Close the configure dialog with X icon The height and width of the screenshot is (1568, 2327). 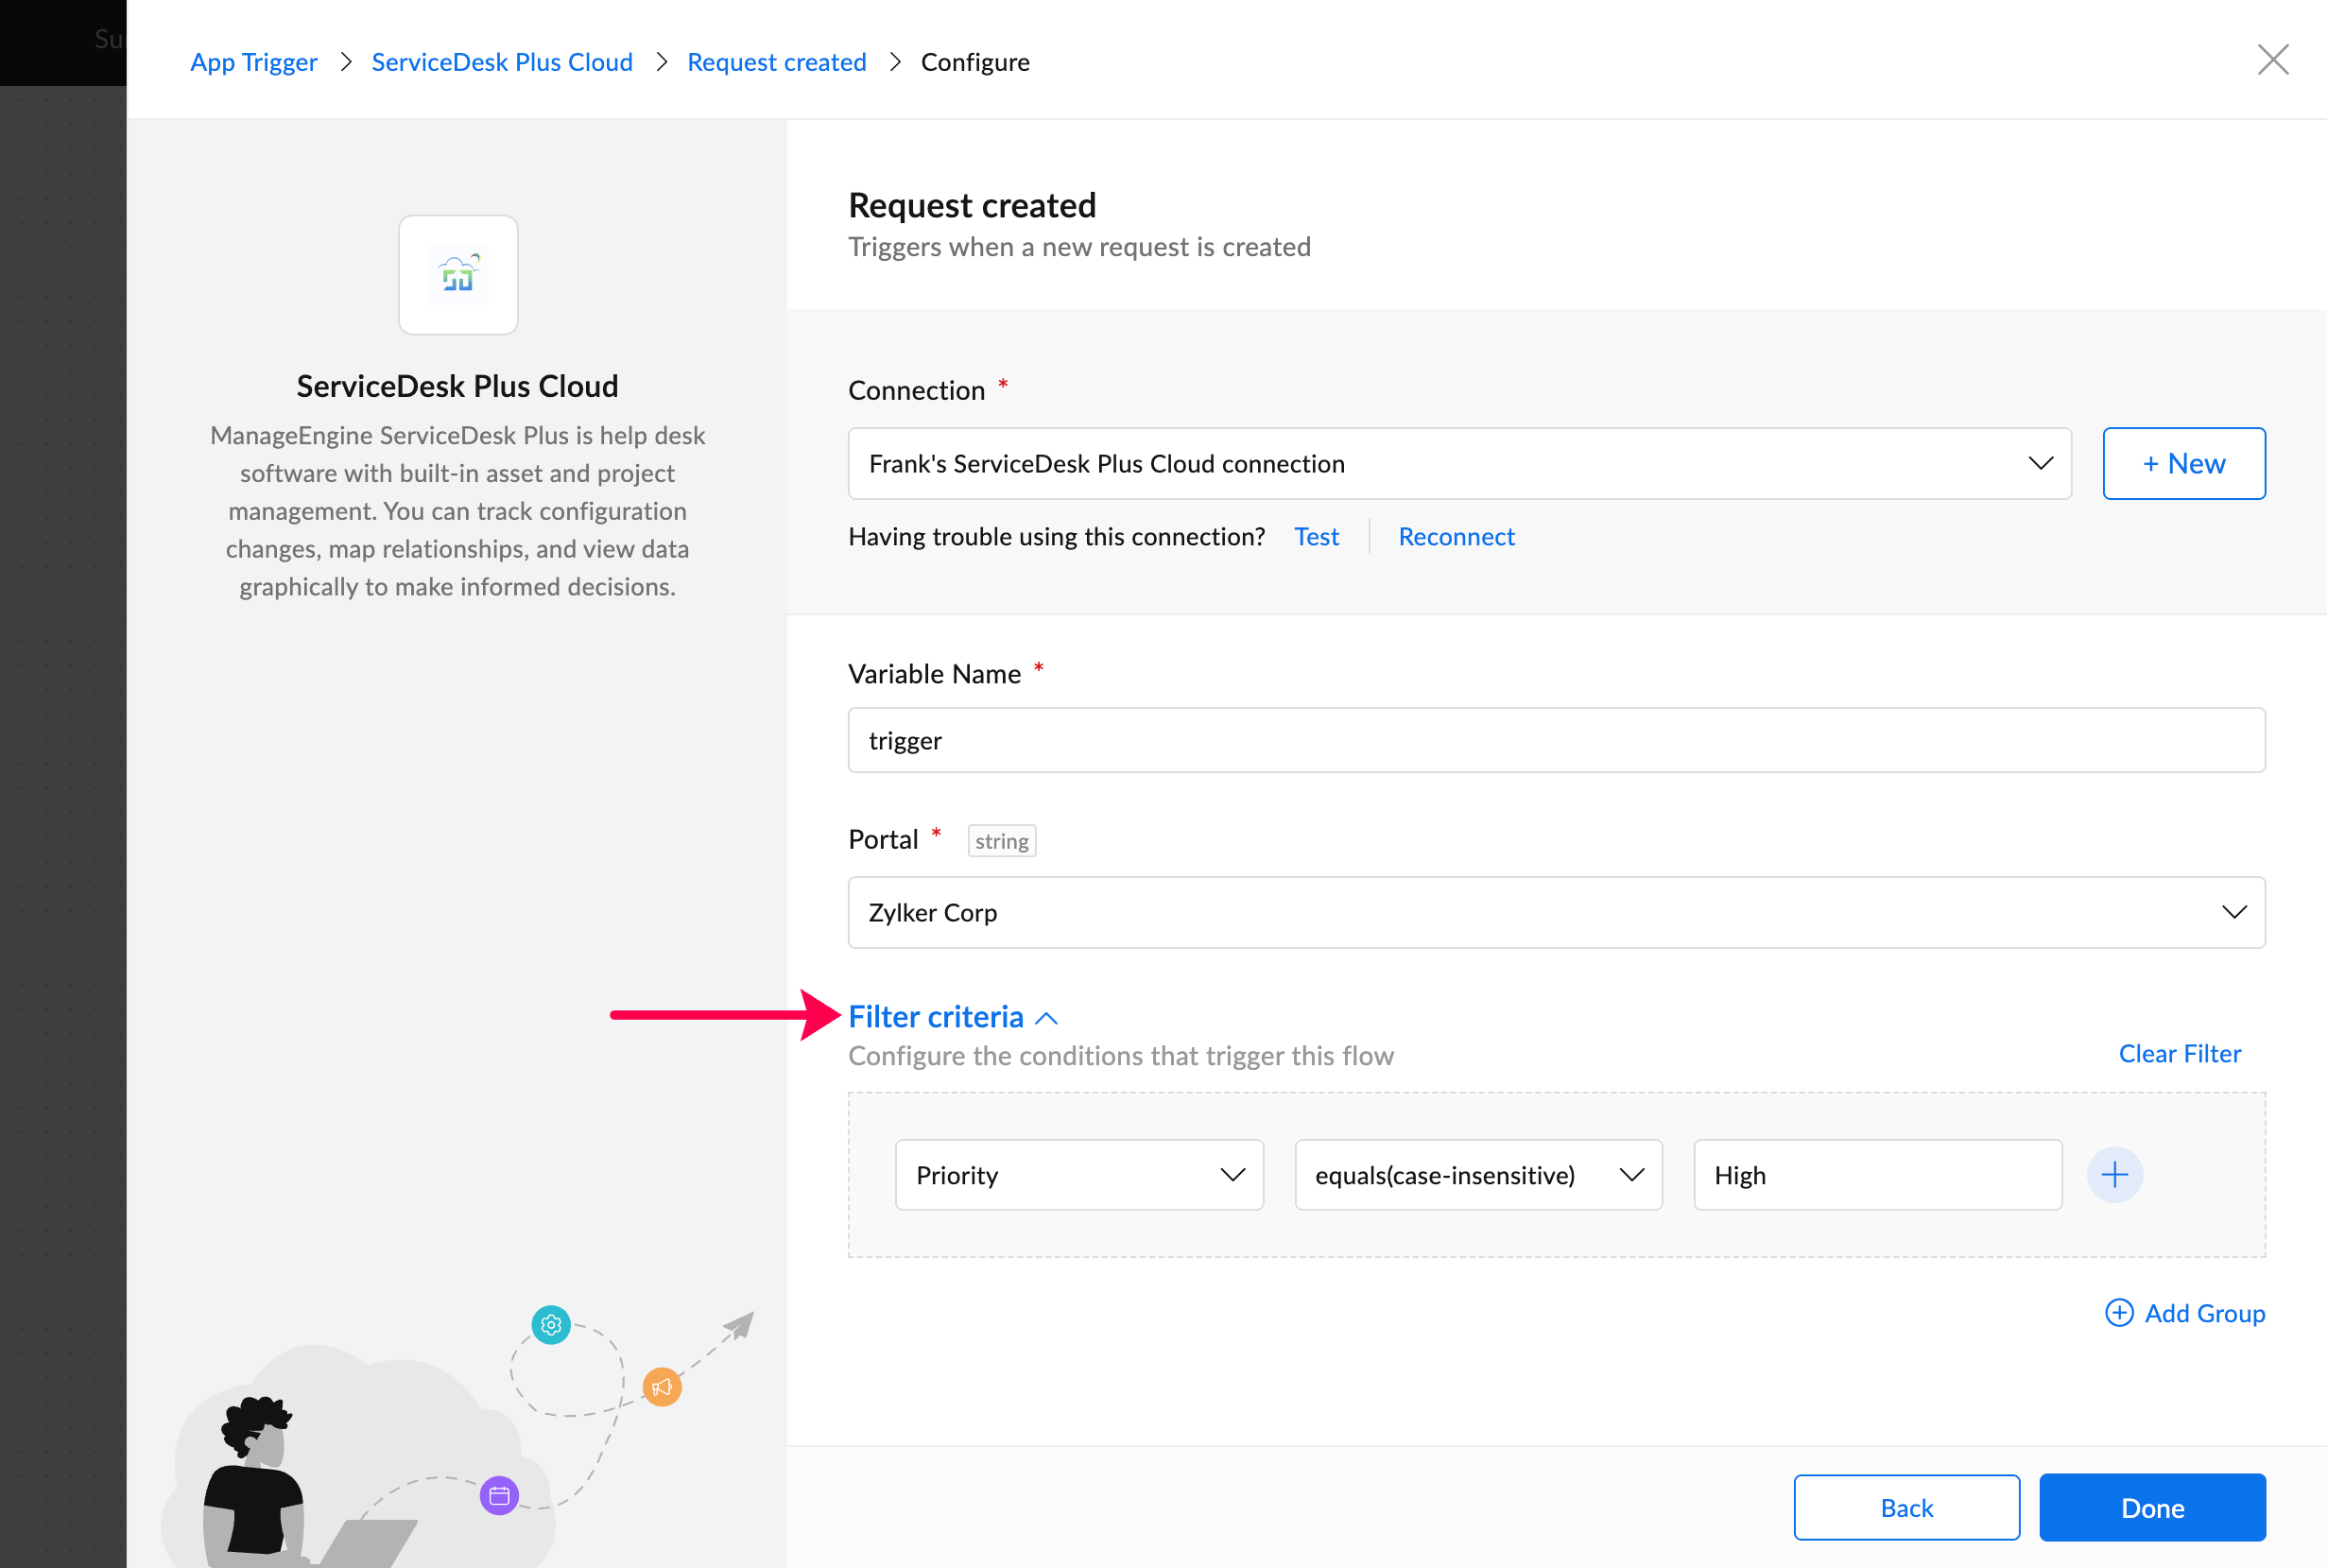click(x=2272, y=60)
